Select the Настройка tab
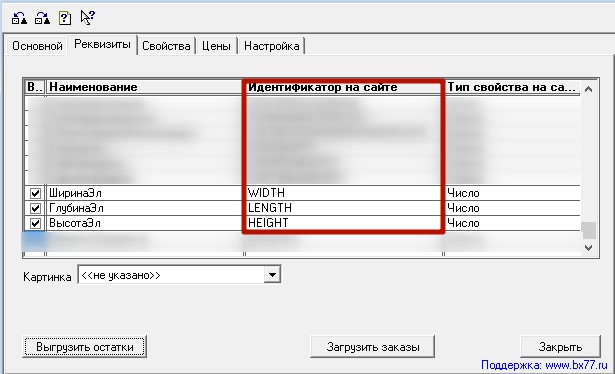Viewport: 615px width, 374px height. (x=271, y=46)
